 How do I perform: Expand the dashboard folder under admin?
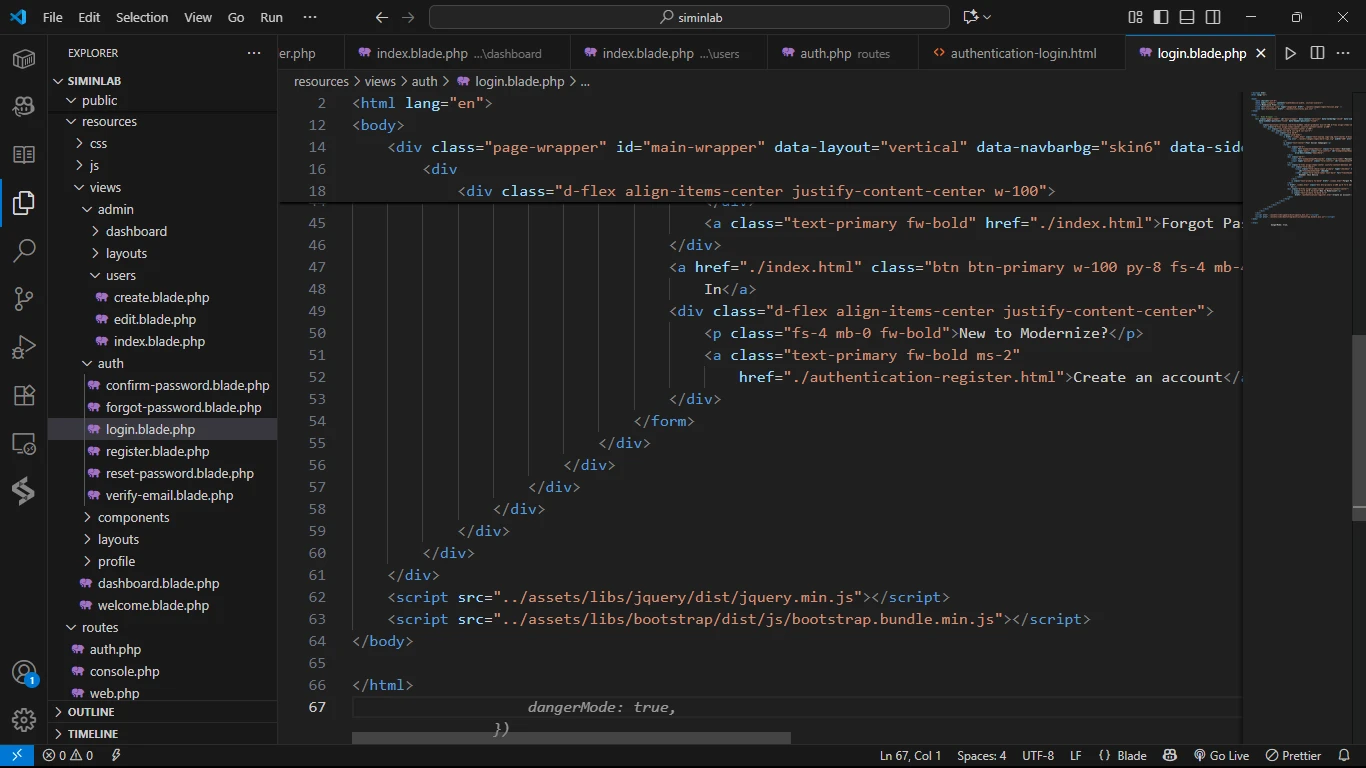tap(136, 231)
